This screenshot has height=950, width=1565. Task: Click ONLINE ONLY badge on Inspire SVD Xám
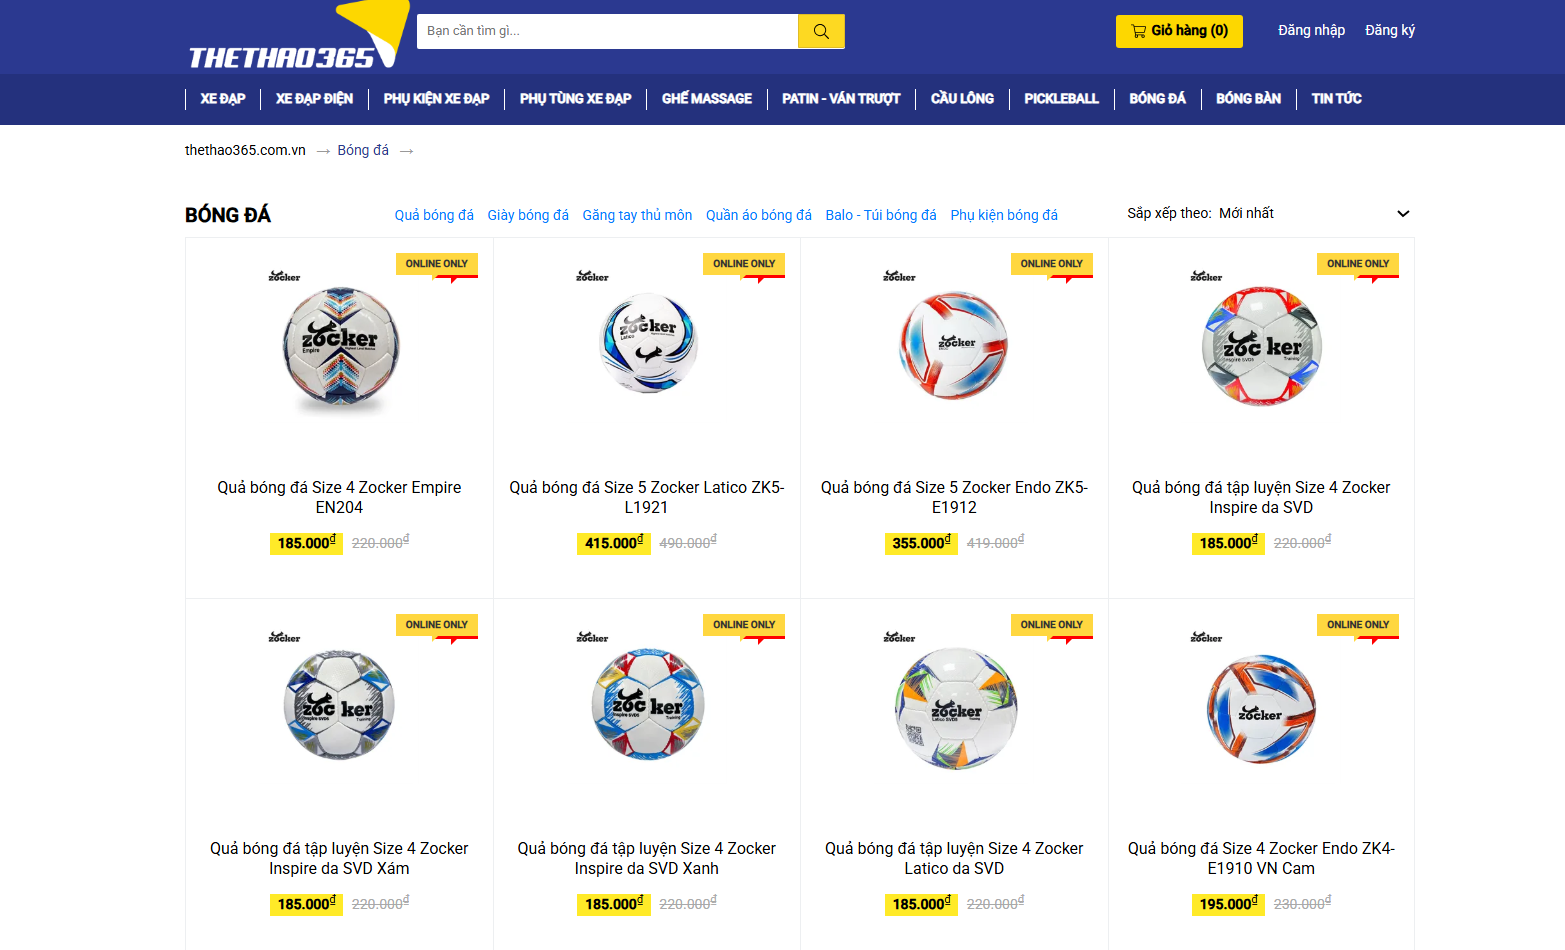[437, 625]
